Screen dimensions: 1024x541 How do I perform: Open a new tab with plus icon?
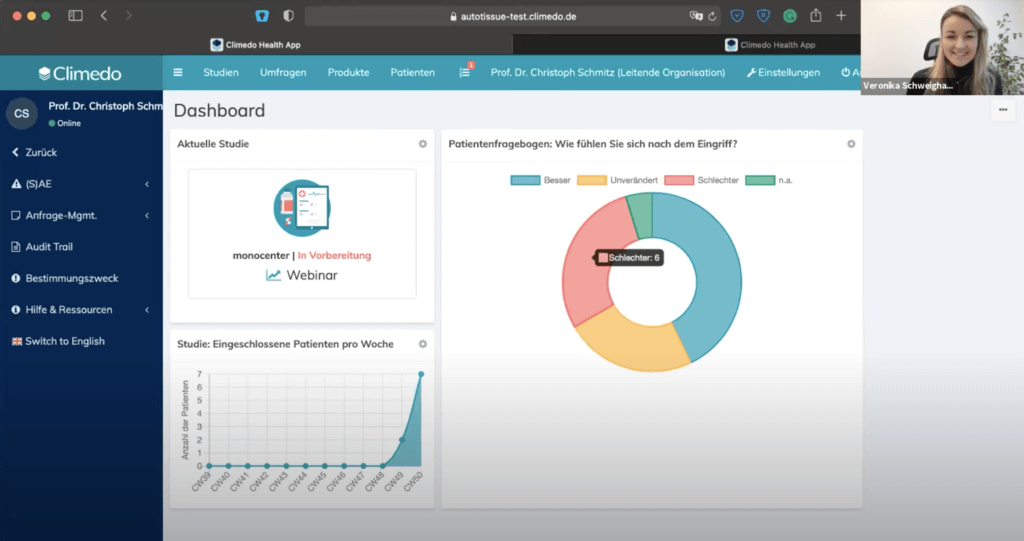point(841,15)
